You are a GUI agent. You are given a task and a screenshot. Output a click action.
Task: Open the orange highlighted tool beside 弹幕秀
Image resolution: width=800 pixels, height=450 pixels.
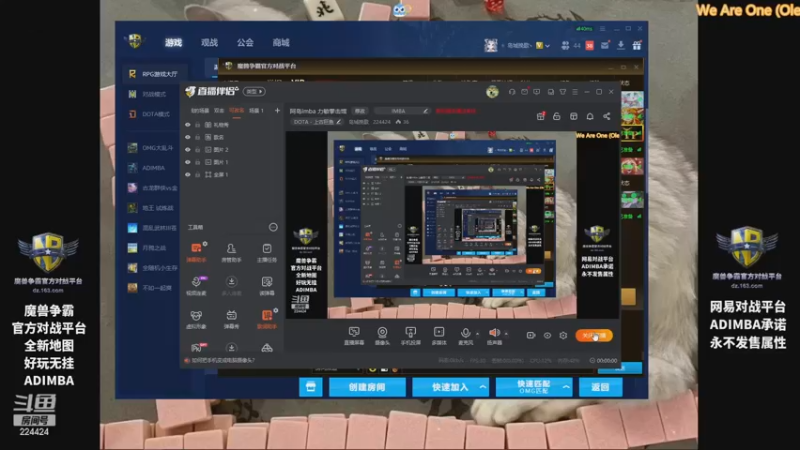click(267, 319)
